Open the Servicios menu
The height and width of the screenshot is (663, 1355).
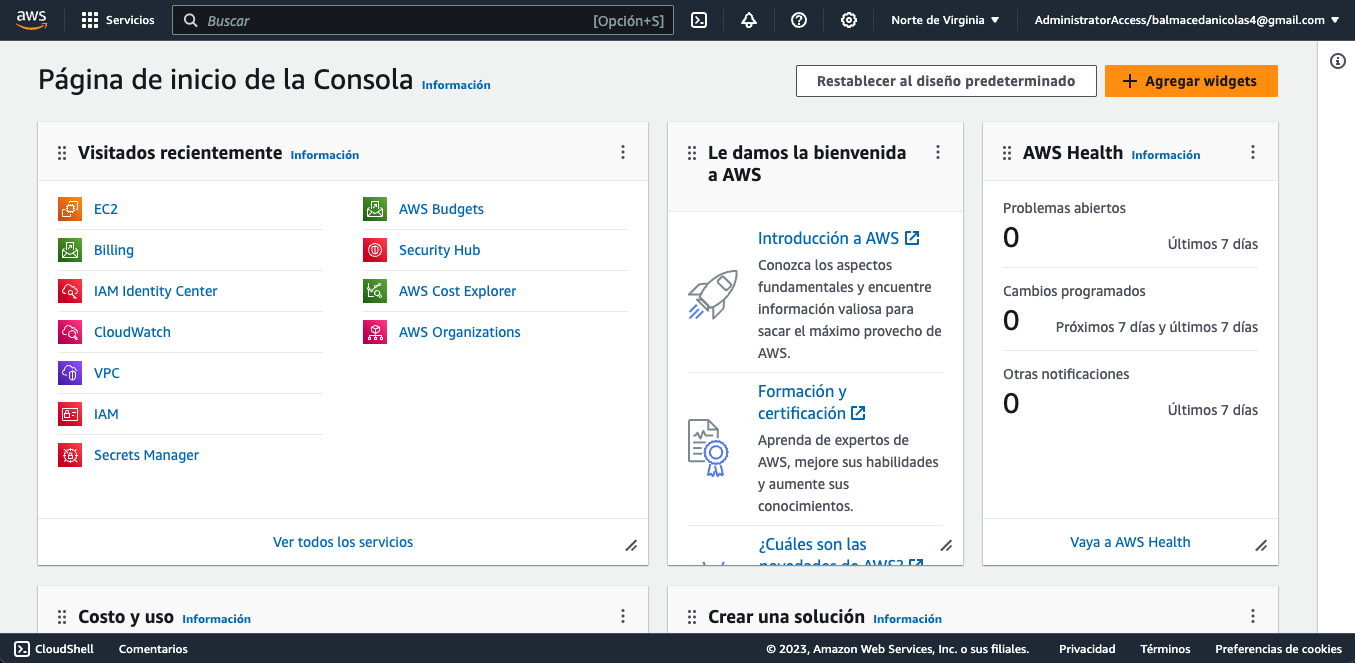(x=118, y=20)
